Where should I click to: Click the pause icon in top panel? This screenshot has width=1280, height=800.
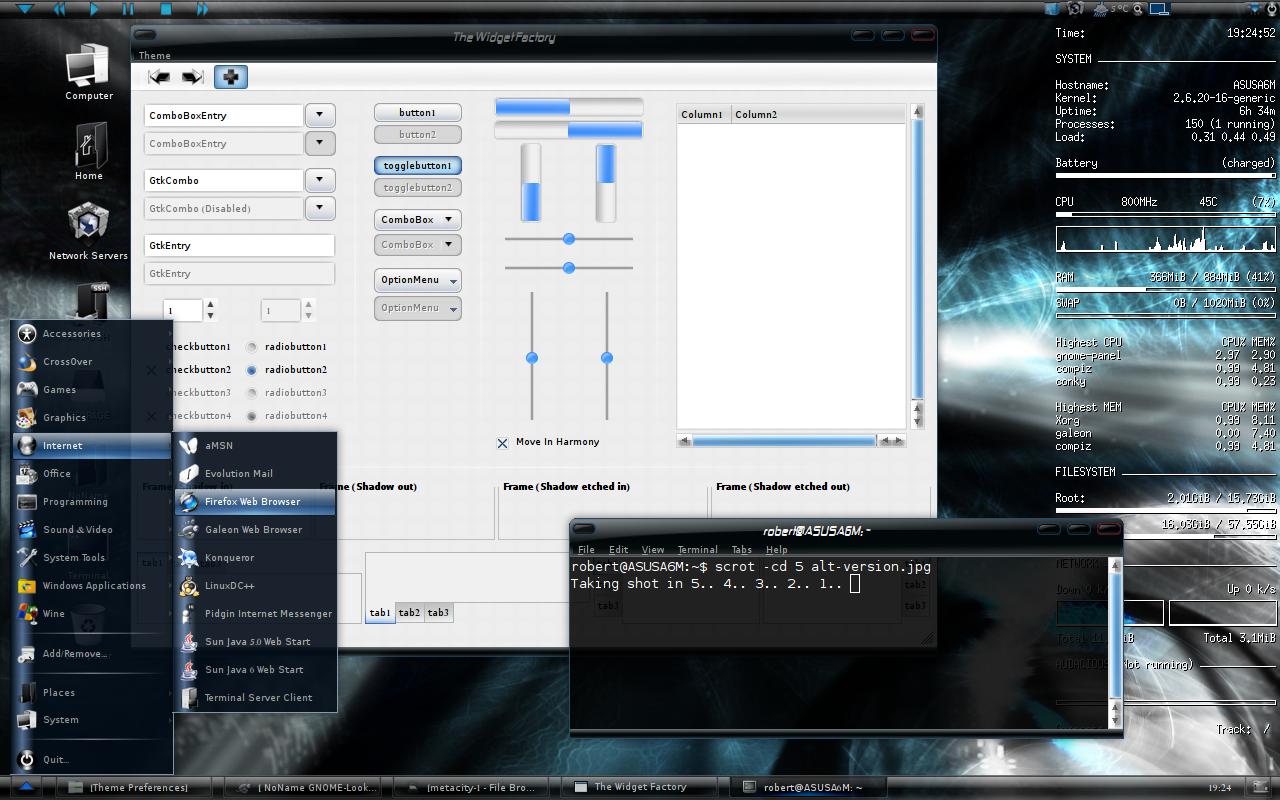coord(128,9)
